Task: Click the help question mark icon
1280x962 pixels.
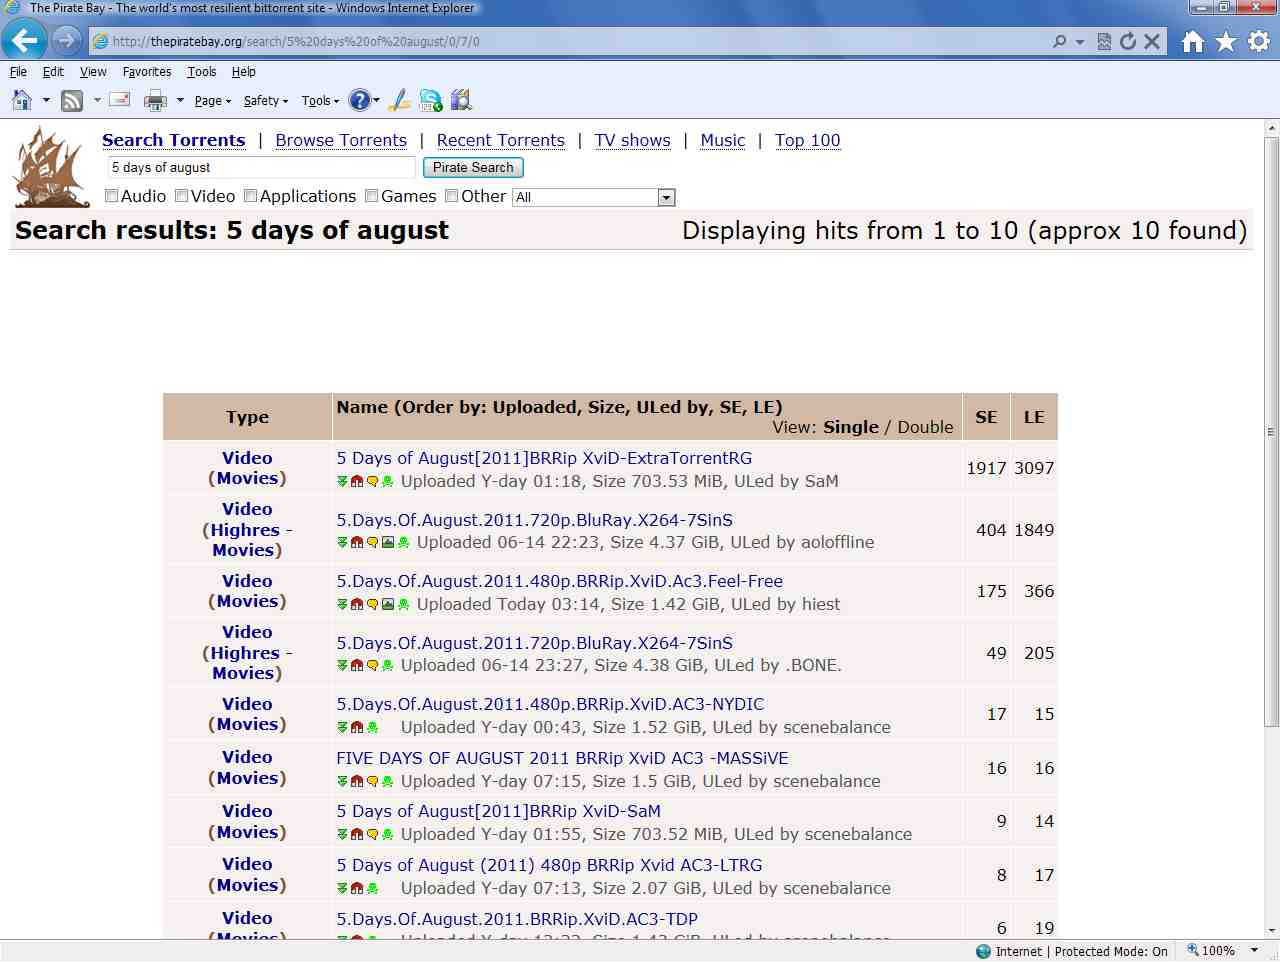Action: coord(359,100)
